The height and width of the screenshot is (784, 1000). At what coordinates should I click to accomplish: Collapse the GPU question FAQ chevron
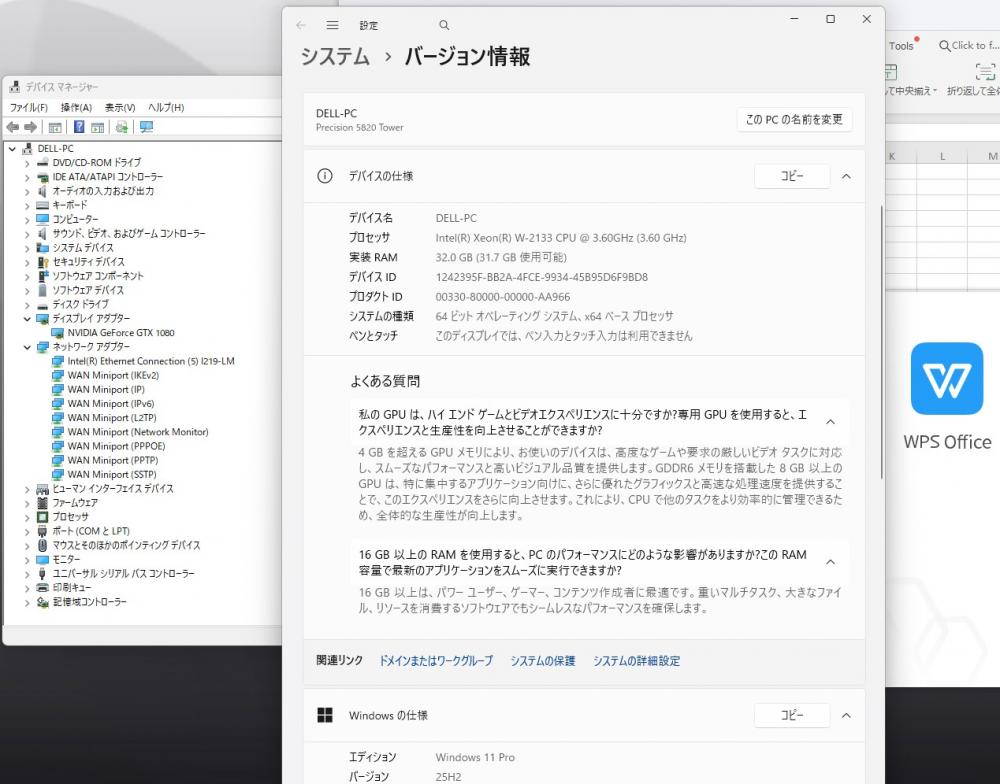830,422
